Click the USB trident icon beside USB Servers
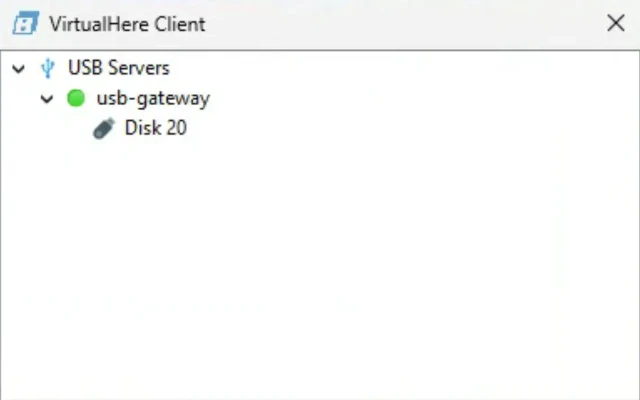This screenshot has width=640, height=400. 47,68
